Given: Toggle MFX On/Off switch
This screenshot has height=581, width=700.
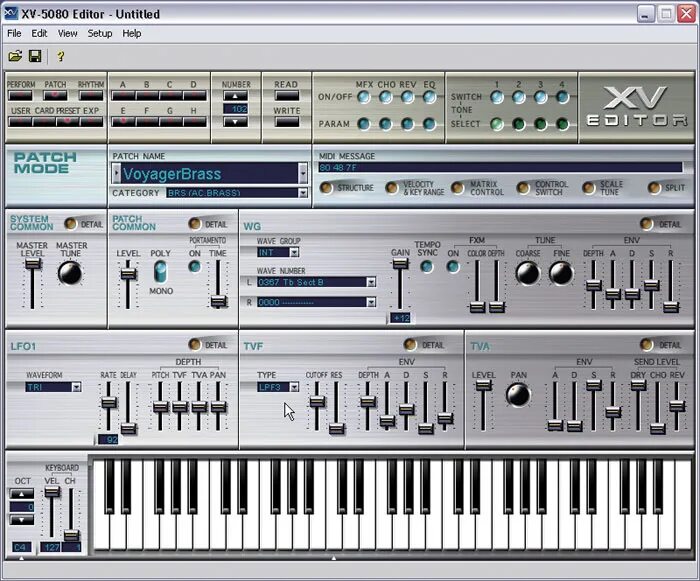Looking at the screenshot, I should (x=364, y=97).
